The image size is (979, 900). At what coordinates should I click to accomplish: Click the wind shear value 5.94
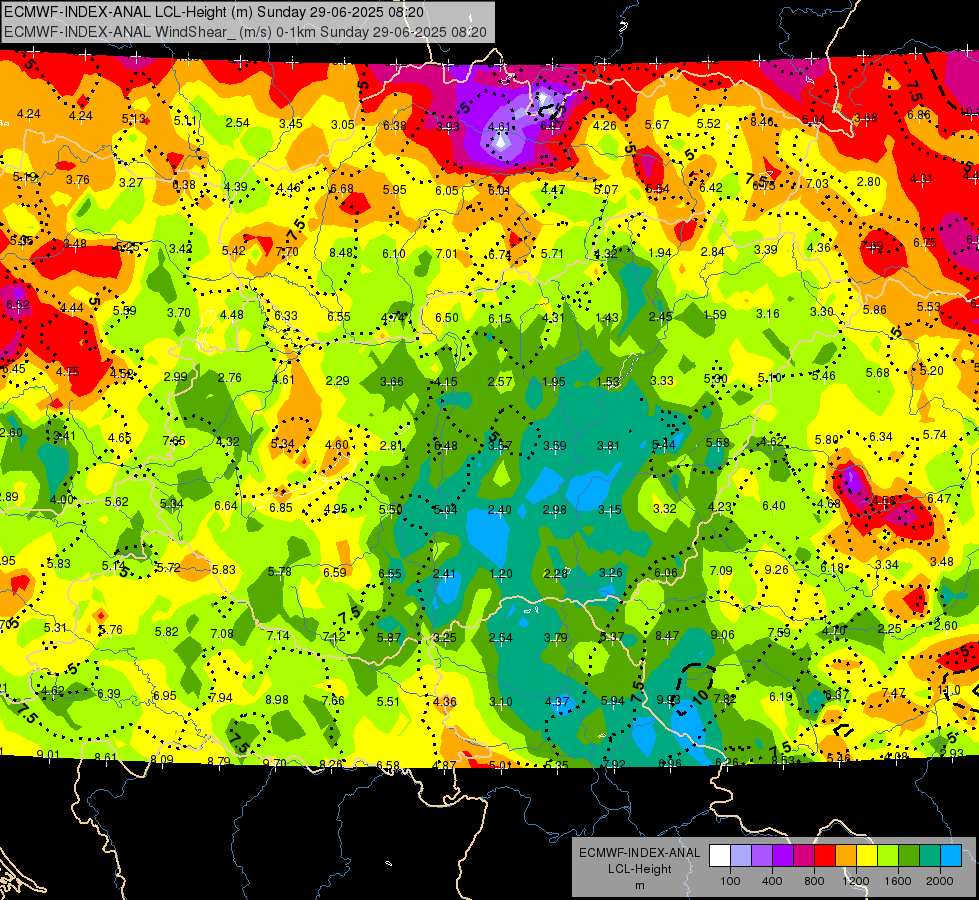tap(612, 701)
